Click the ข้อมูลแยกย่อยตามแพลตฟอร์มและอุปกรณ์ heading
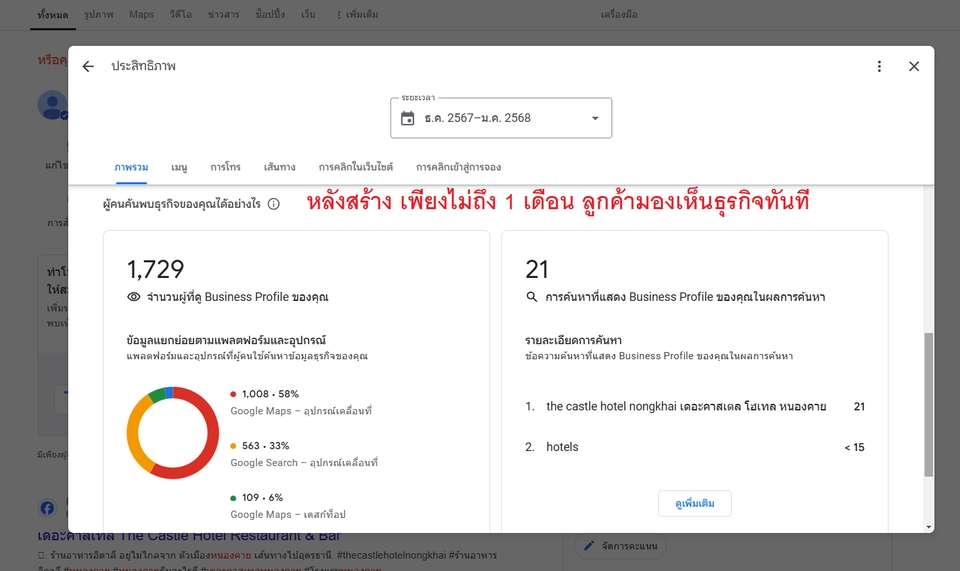Screen dimensions: 960x571 (x=226, y=340)
